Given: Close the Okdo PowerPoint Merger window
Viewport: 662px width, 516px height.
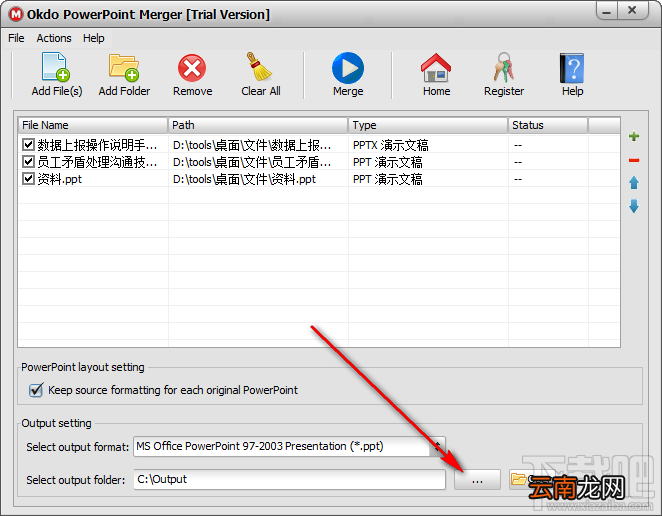Looking at the screenshot, I should pyautogui.click(x=632, y=10).
